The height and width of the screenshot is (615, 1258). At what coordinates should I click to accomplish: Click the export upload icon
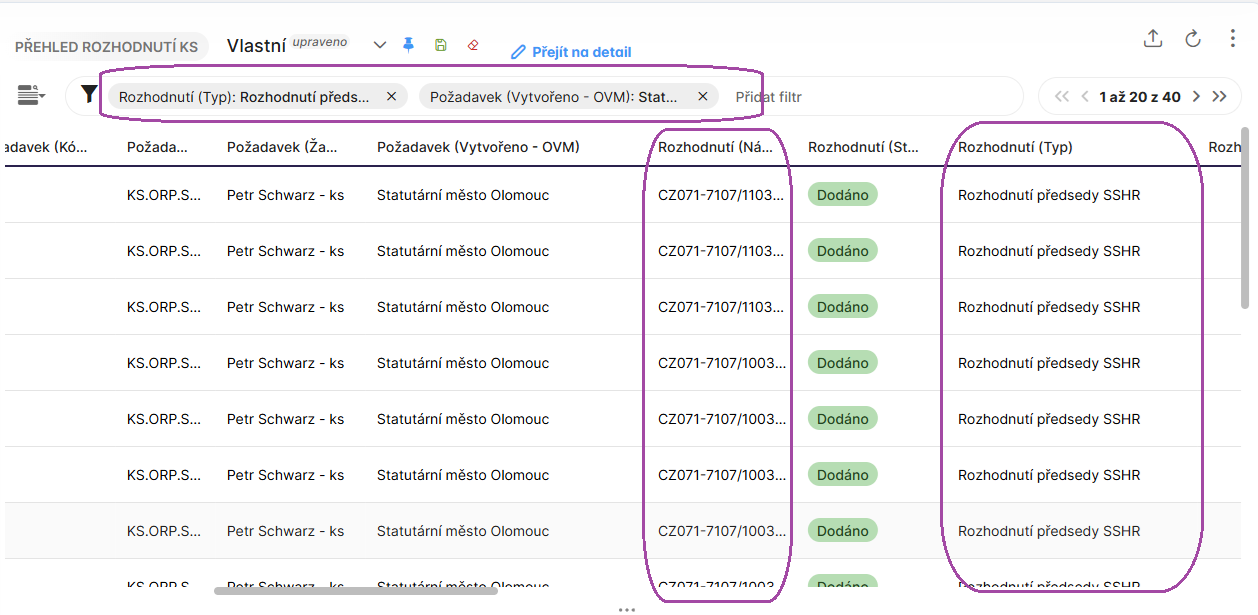click(1153, 39)
